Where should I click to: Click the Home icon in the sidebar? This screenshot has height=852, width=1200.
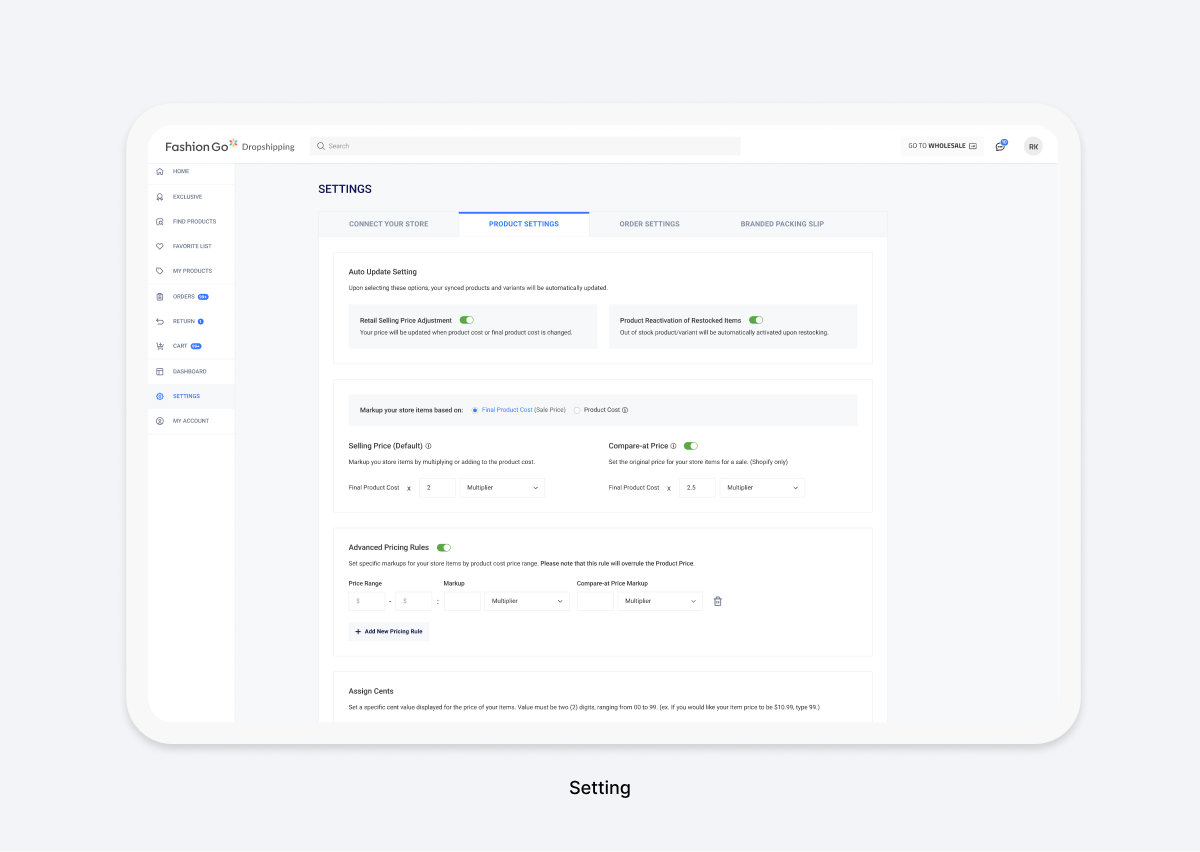160,172
